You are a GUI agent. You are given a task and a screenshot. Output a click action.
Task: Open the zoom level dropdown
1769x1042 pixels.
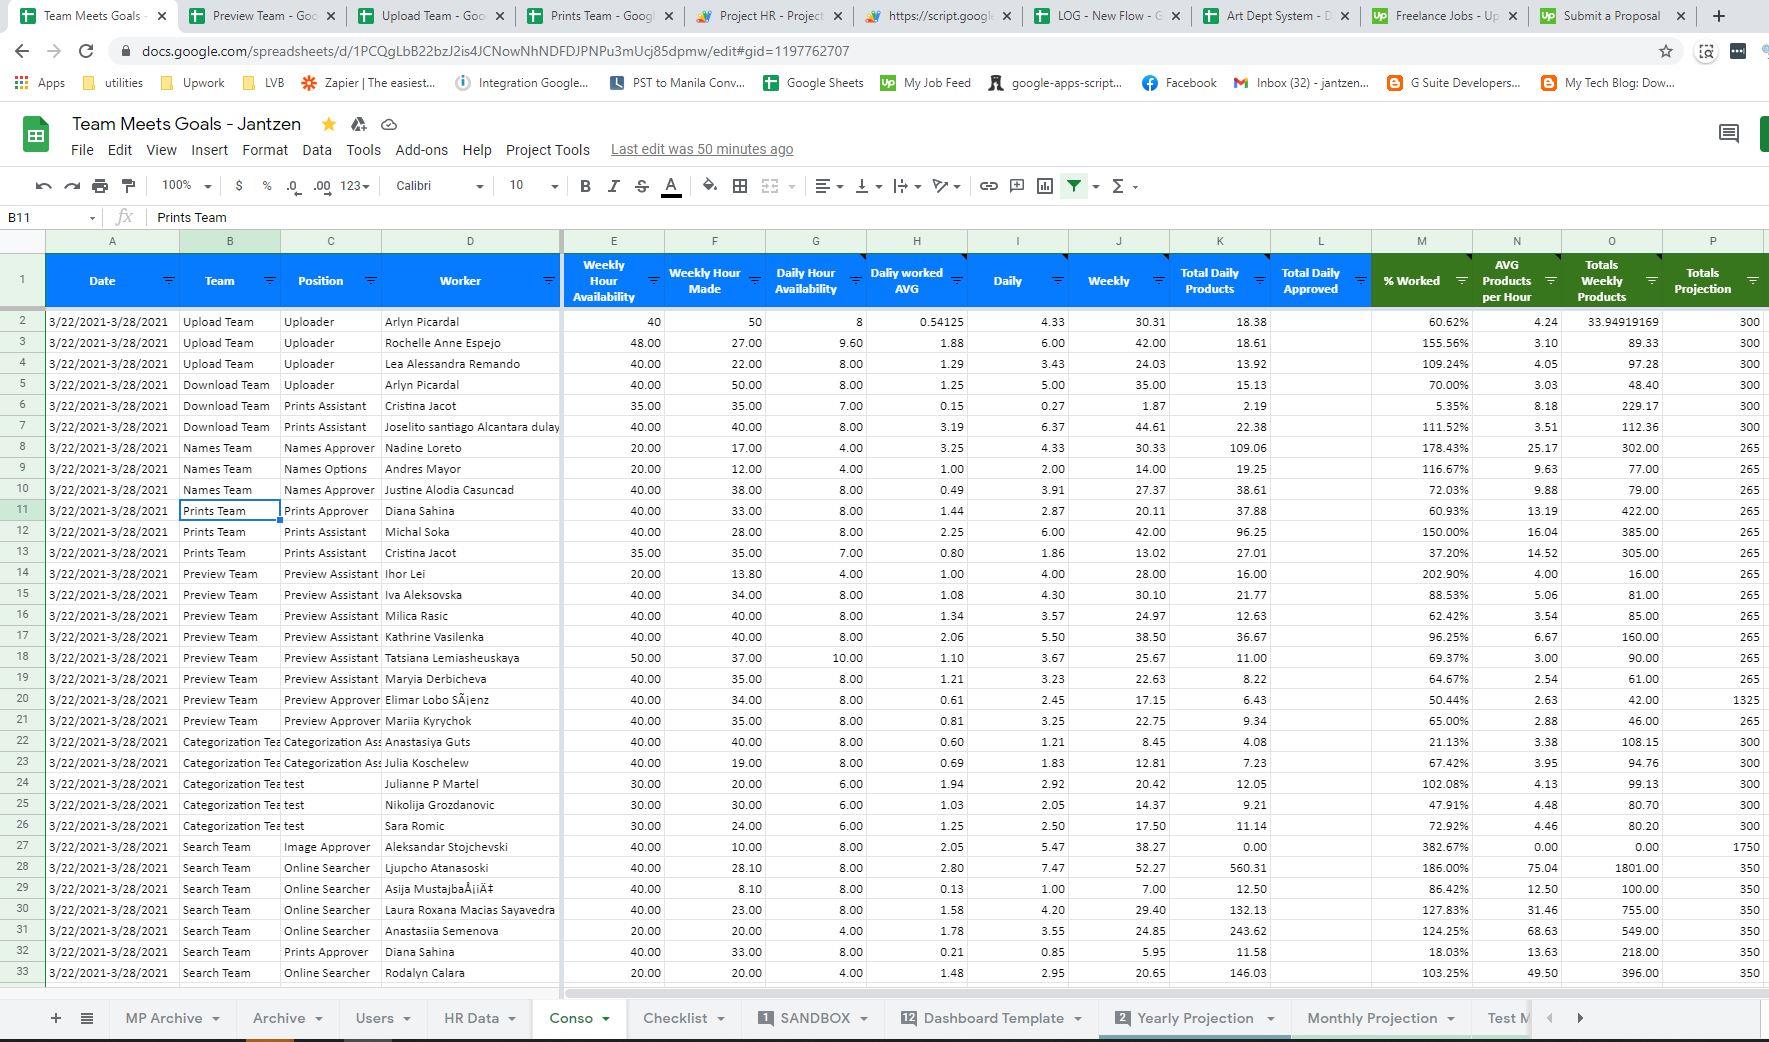[x=186, y=186]
